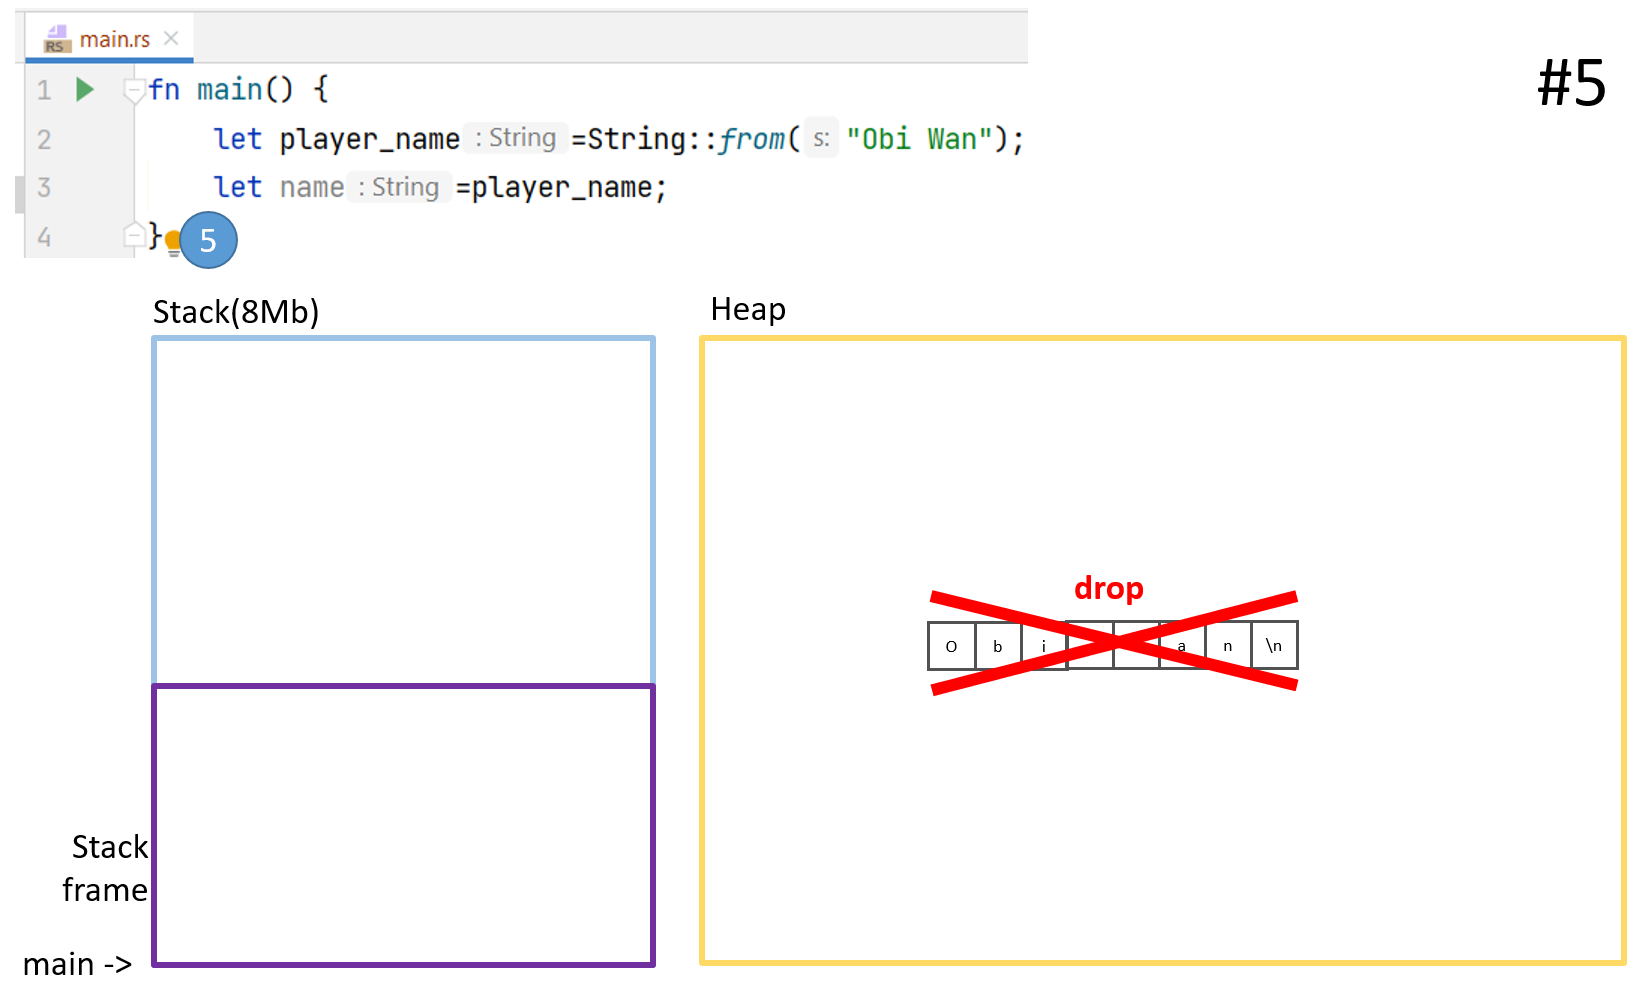The height and width of the screenshot is (984, 1635).
Task: Click the blue step 5 circle marker
Action: coord(208,240)
